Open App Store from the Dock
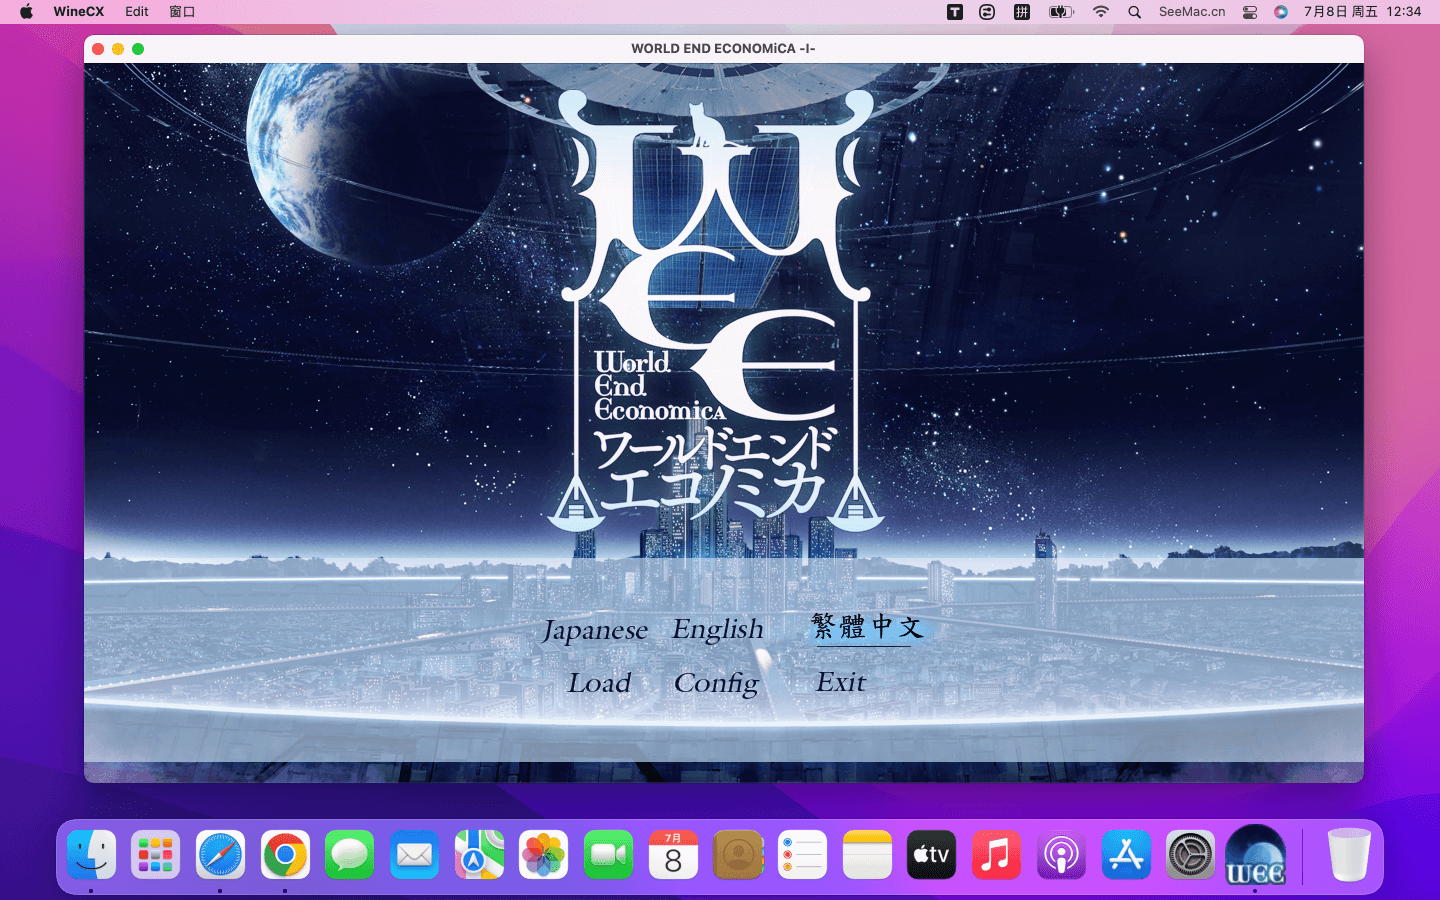The width and height of the screenshot is (1440, 900). tap(1126, 855)
